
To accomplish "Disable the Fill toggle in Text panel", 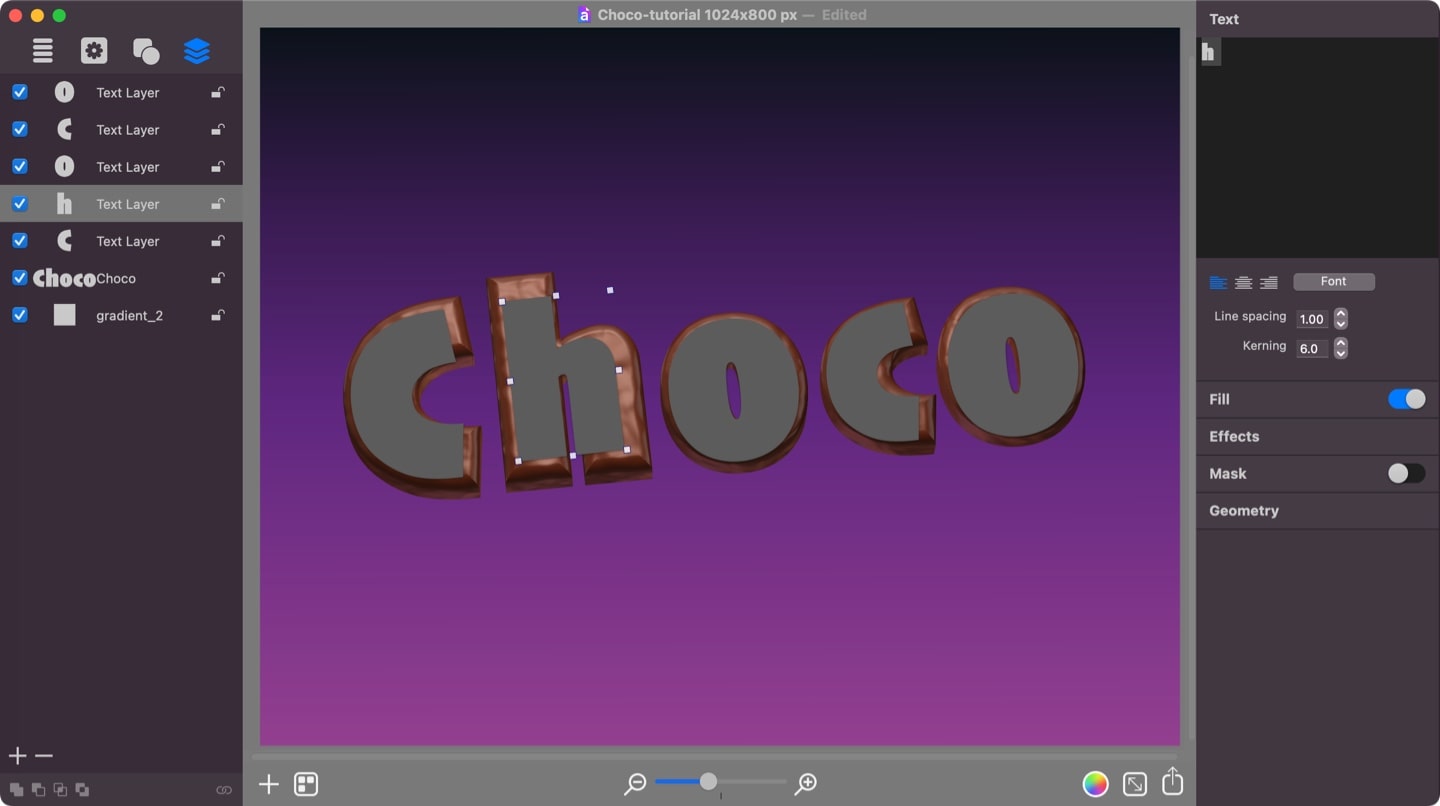I will tap(1406, 398).
